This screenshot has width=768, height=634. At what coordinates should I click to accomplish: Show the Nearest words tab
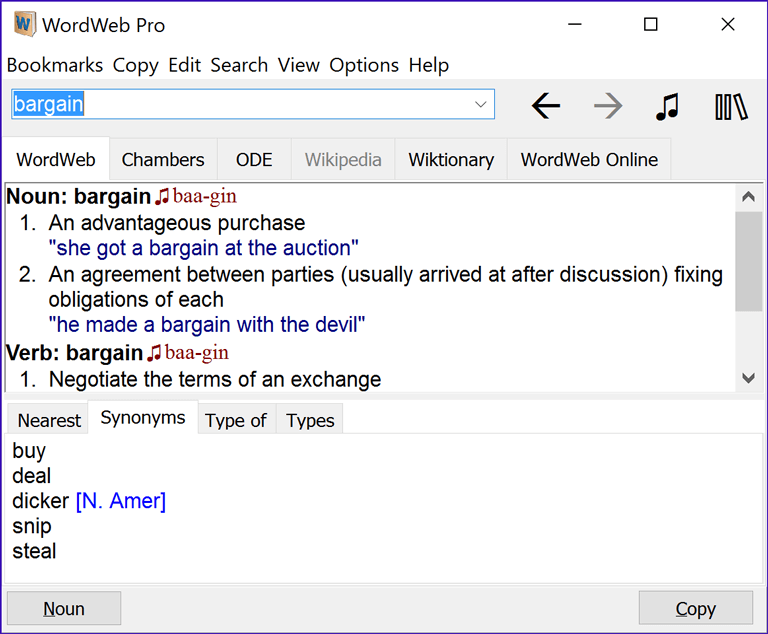point(49,420)
